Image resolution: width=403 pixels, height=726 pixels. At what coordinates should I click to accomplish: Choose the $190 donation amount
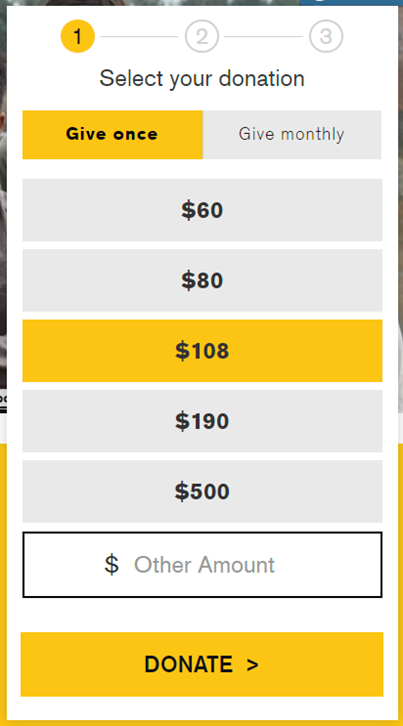pos(202,421)
